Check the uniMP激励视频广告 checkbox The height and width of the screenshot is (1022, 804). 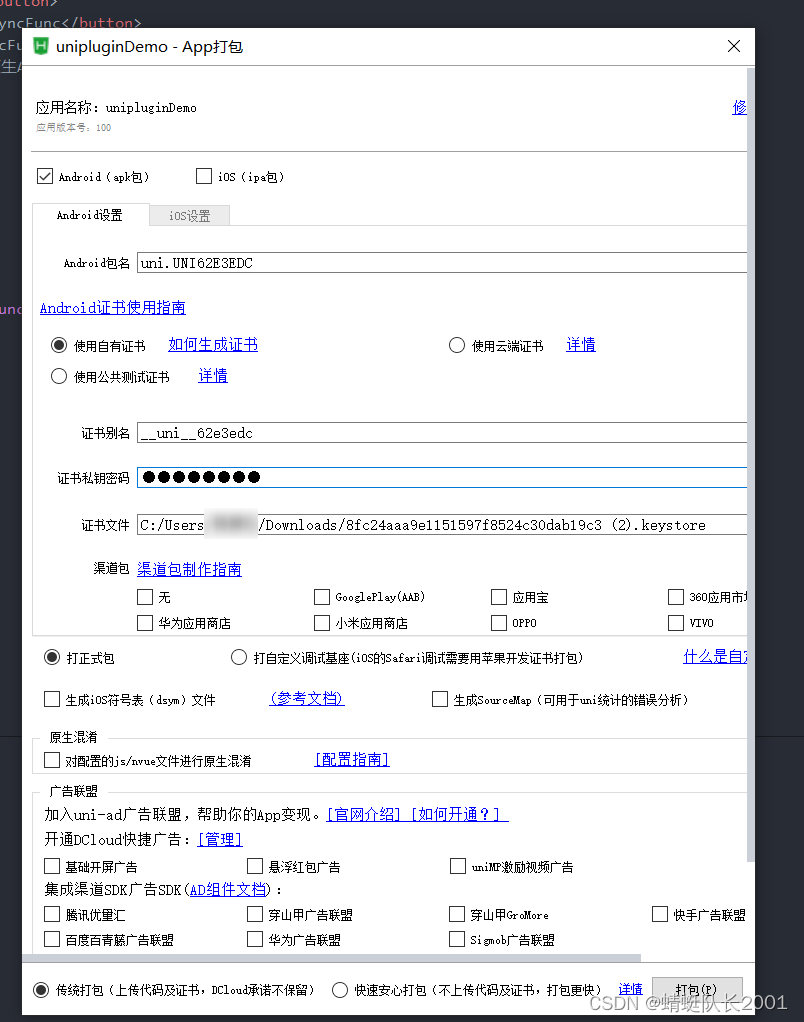458,866
